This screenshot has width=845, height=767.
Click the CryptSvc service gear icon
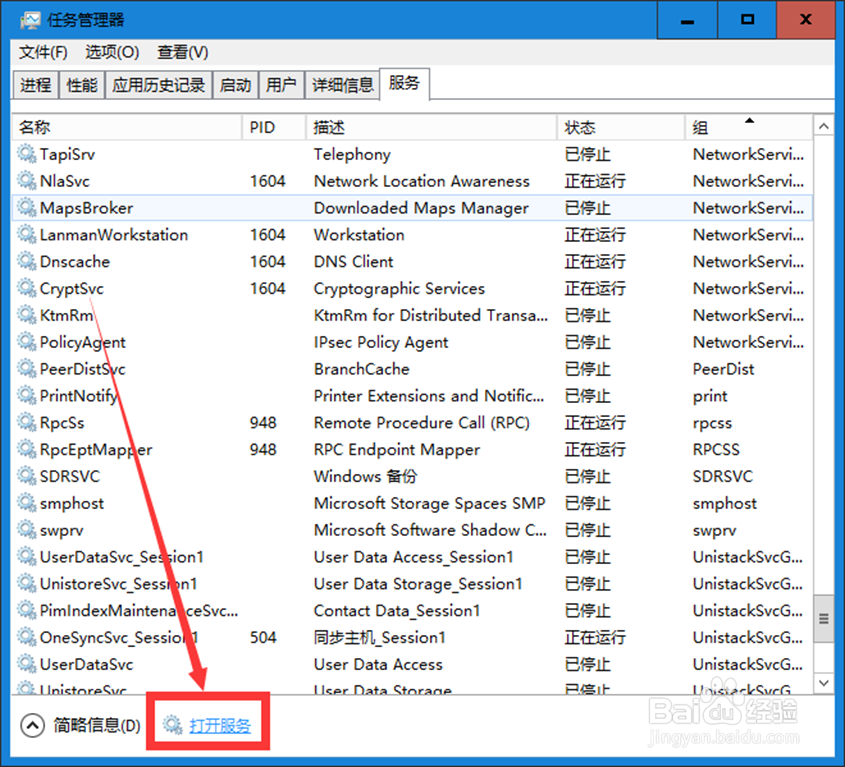(x=25, y=288)
